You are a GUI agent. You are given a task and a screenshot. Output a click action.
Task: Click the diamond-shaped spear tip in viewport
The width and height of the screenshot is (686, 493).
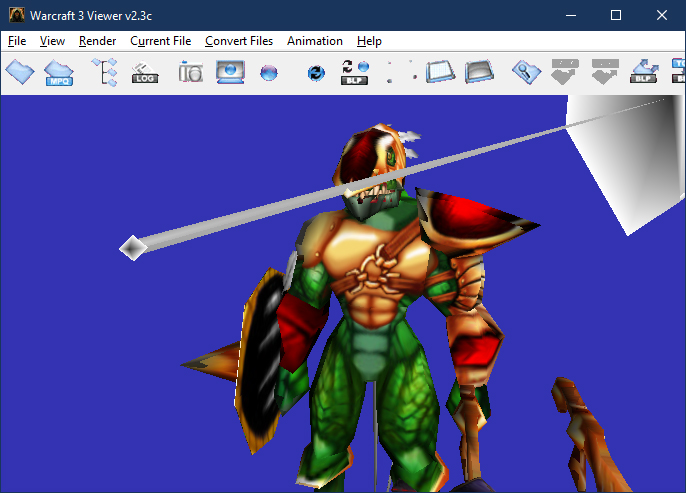(133, 248)
